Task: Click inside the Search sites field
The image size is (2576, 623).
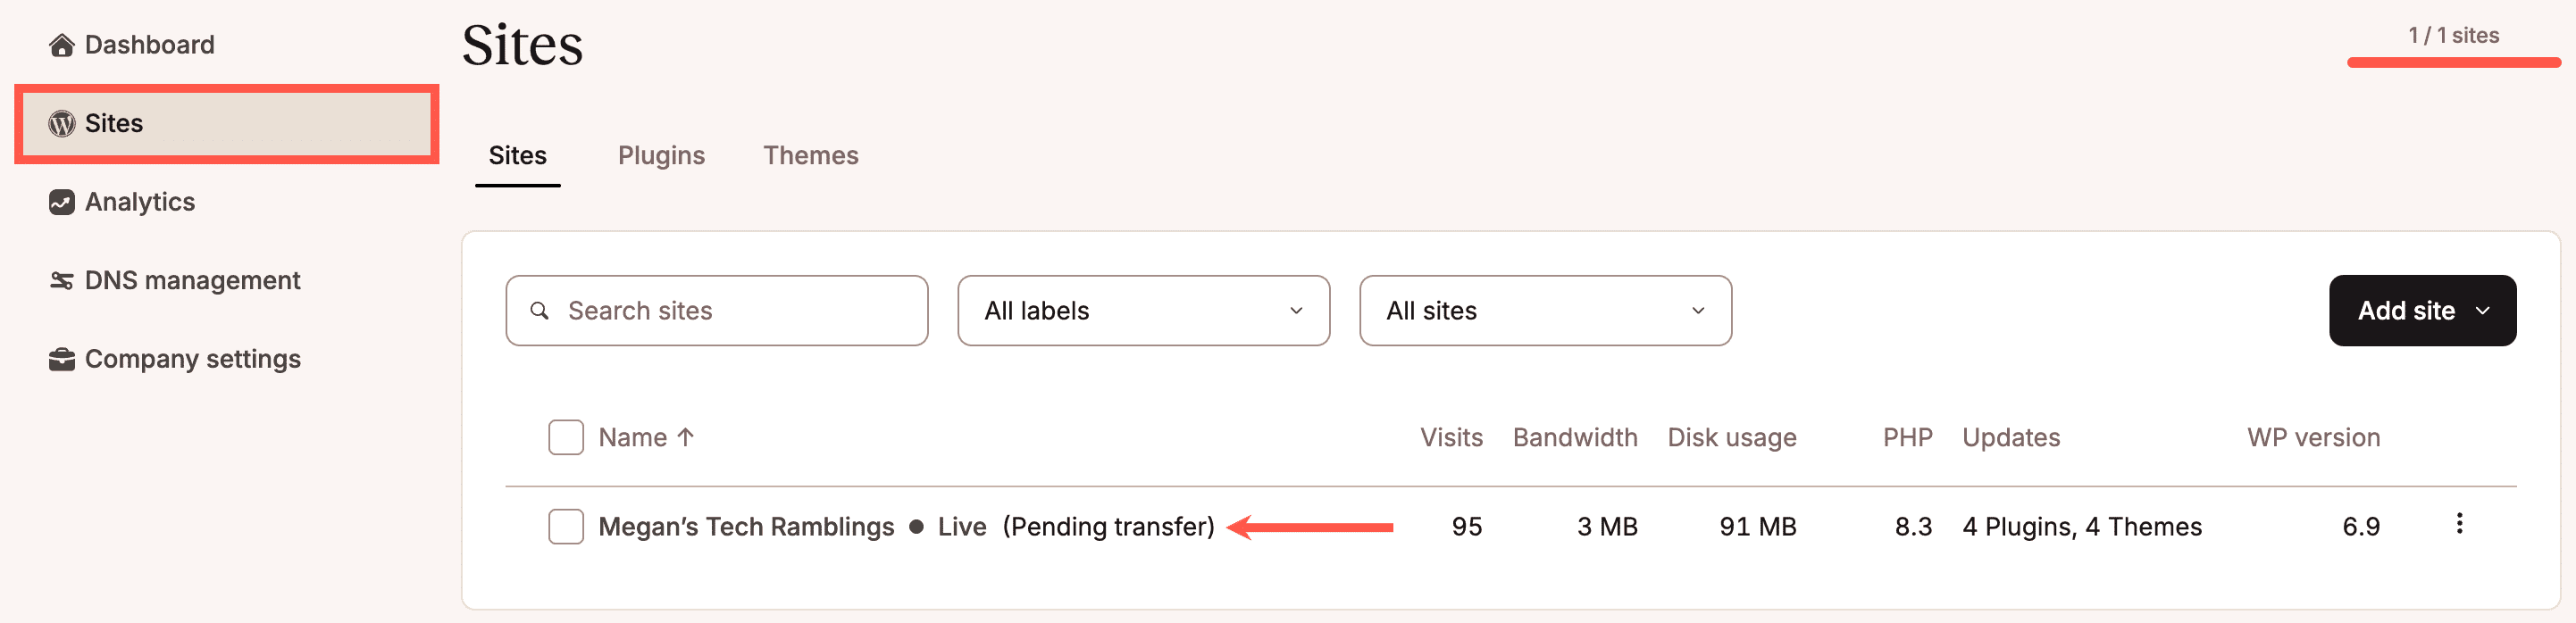Action: [716, 311]
